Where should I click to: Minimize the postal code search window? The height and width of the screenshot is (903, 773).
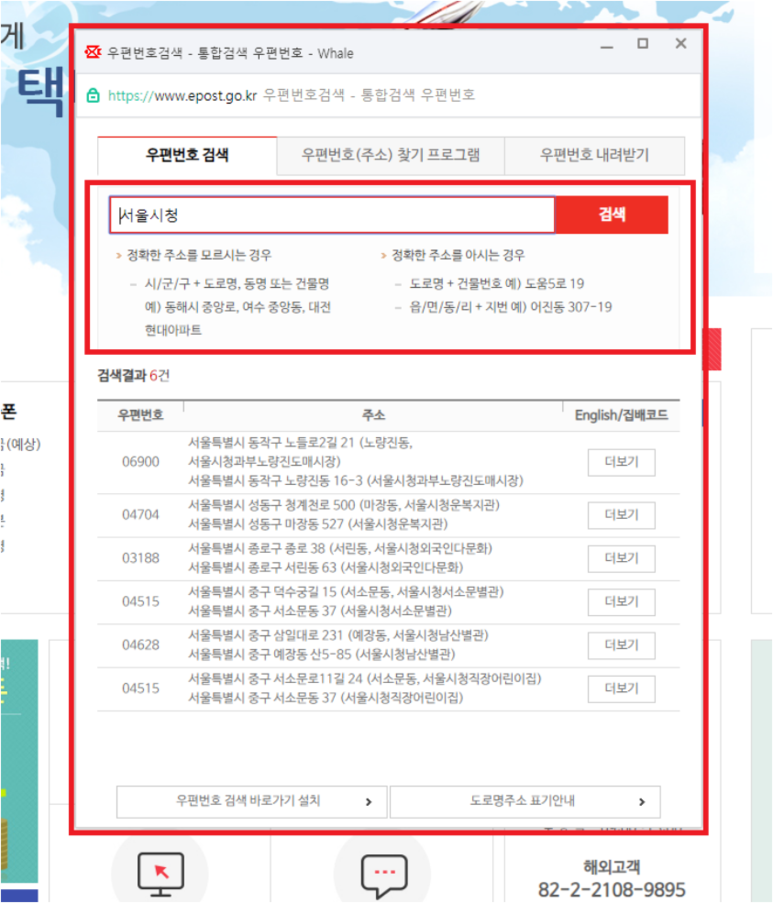607,45
